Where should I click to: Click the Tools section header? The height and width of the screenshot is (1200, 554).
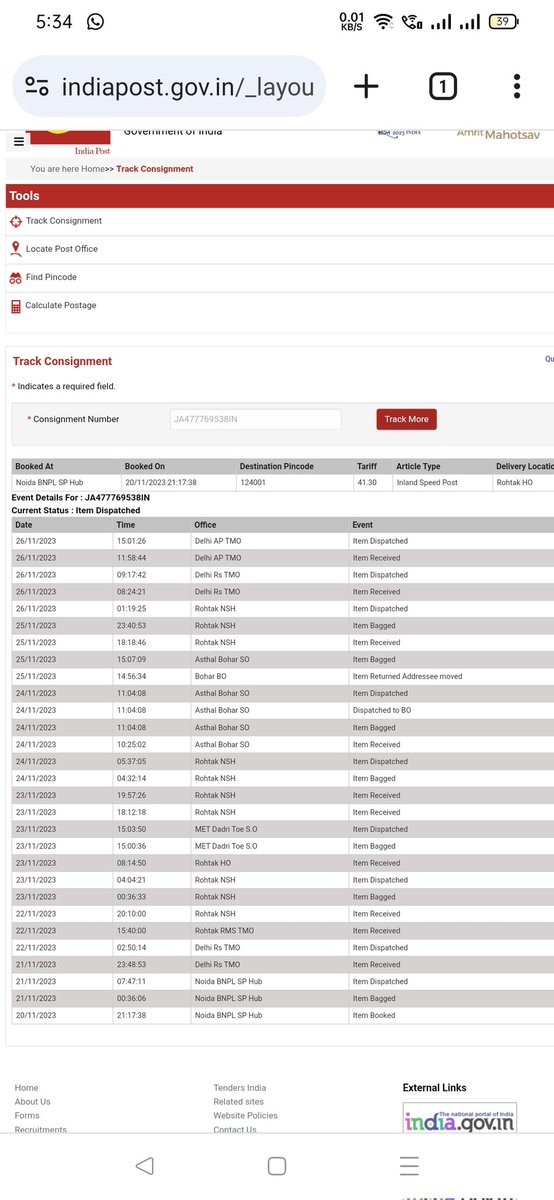280,196
